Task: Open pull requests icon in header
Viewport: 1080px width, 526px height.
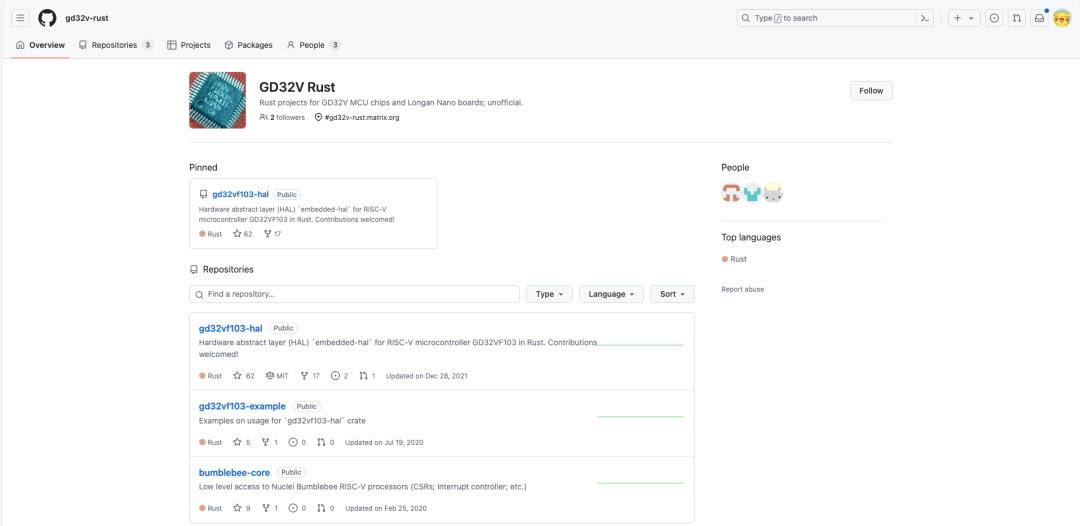Action: pos(1017,19)
